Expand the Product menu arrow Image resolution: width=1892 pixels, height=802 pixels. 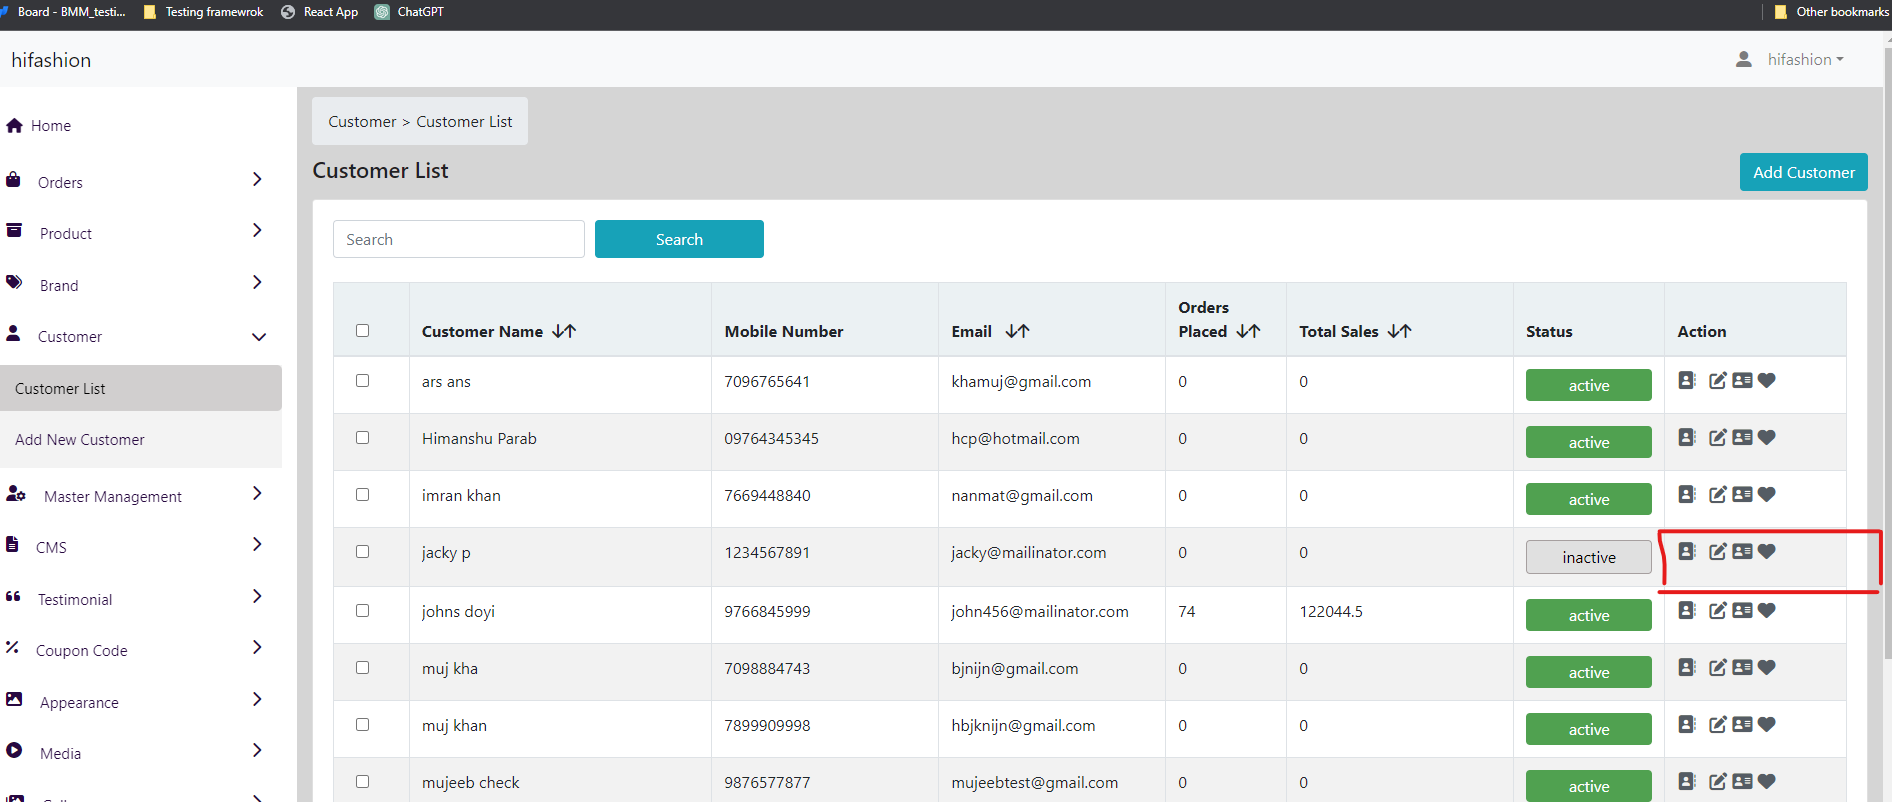click(257, 230)
